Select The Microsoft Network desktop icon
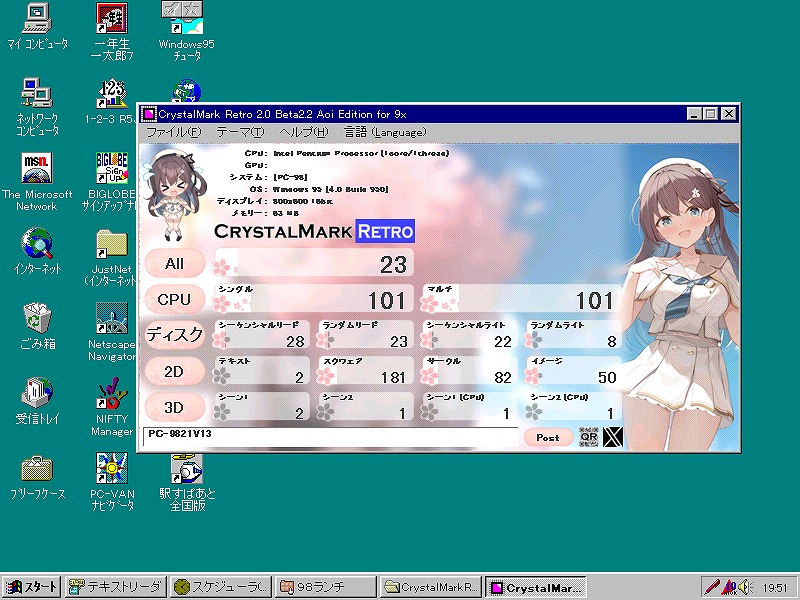 [37, 181]
